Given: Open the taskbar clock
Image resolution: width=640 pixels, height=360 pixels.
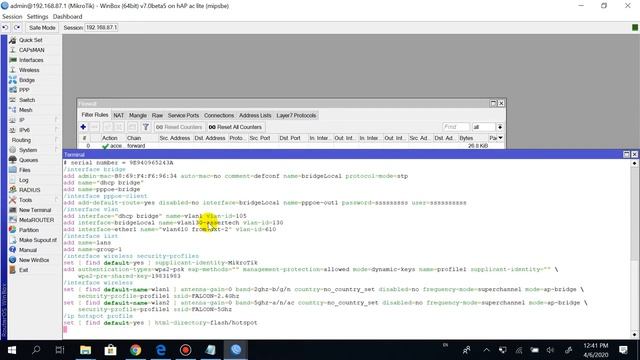Looking at the screenshot, I should [596, 350].
